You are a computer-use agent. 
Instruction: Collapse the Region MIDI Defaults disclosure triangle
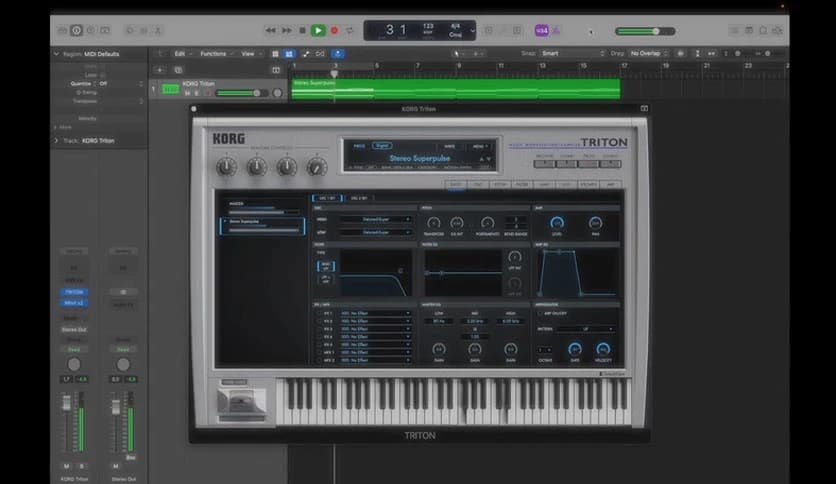(x=57, y=54)
